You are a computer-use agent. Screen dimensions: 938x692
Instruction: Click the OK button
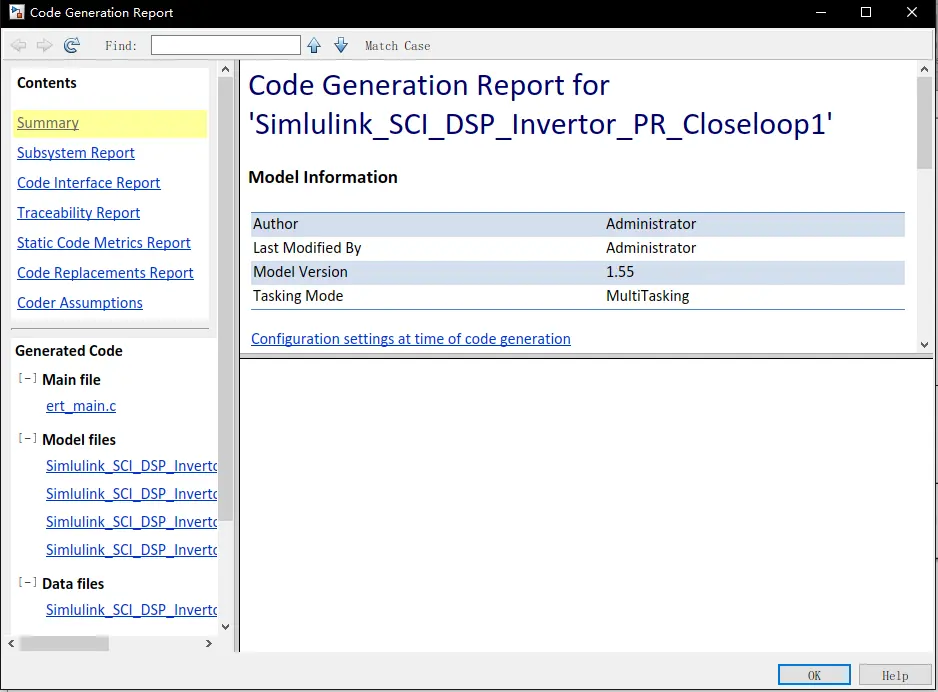[814, 675]
